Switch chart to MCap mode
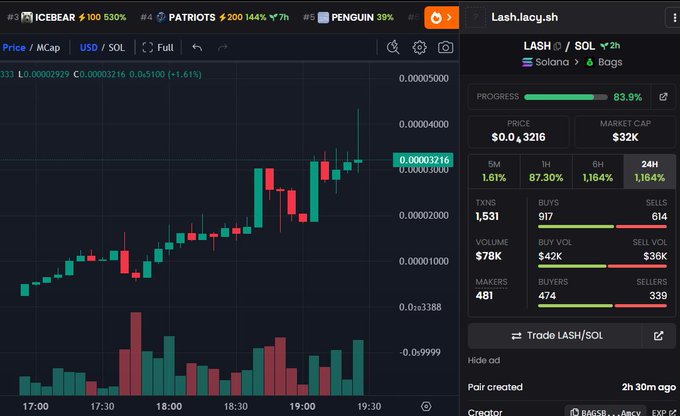Screen dimensions: 680x416 click(48, 48)
